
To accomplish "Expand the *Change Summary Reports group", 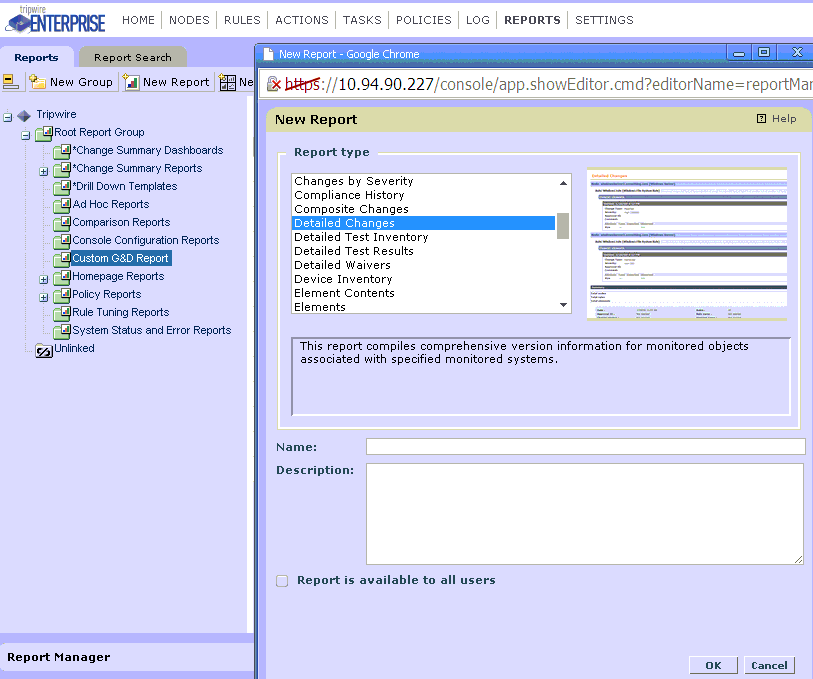I will 43,170.
